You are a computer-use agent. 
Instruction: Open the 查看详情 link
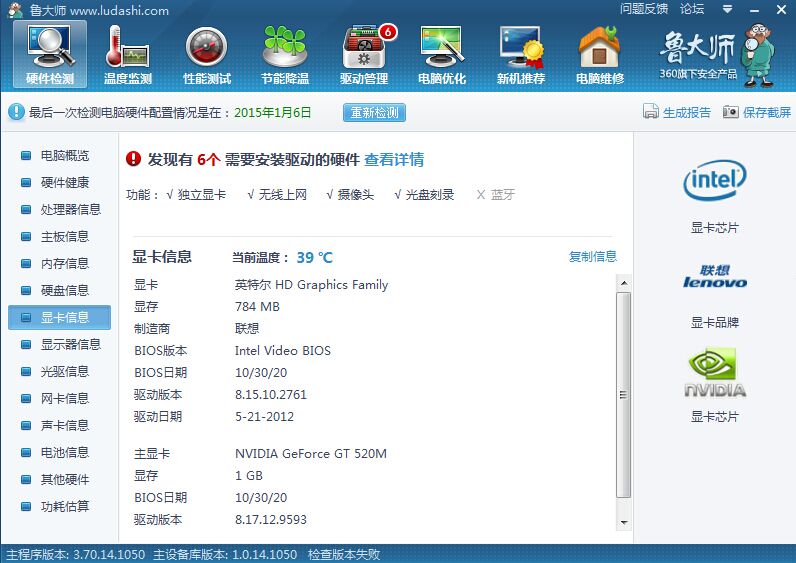[x=394, y=159]
